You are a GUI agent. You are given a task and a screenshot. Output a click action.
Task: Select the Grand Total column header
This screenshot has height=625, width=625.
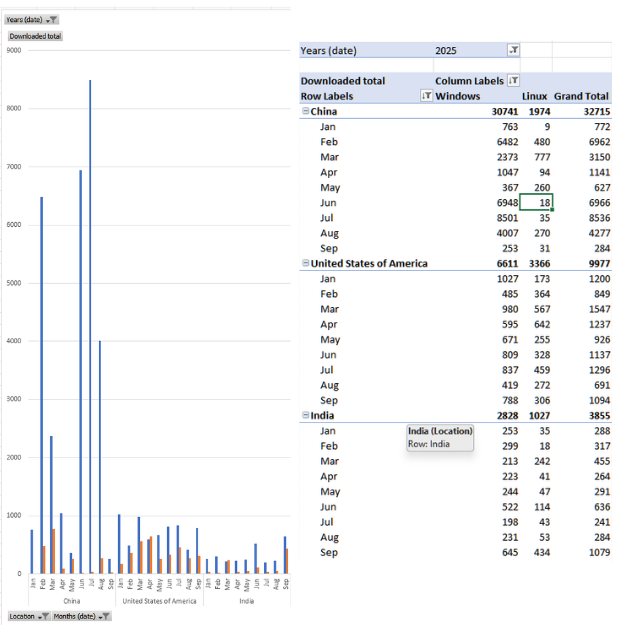(581, 96)
